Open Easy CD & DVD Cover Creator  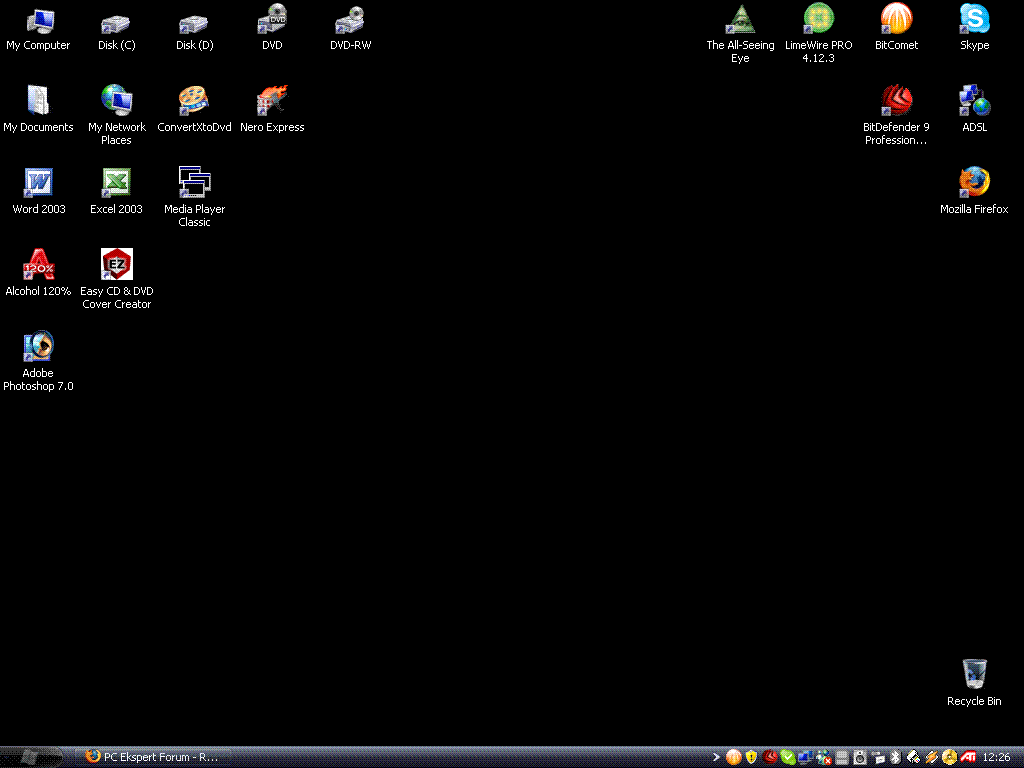(116, 265)
